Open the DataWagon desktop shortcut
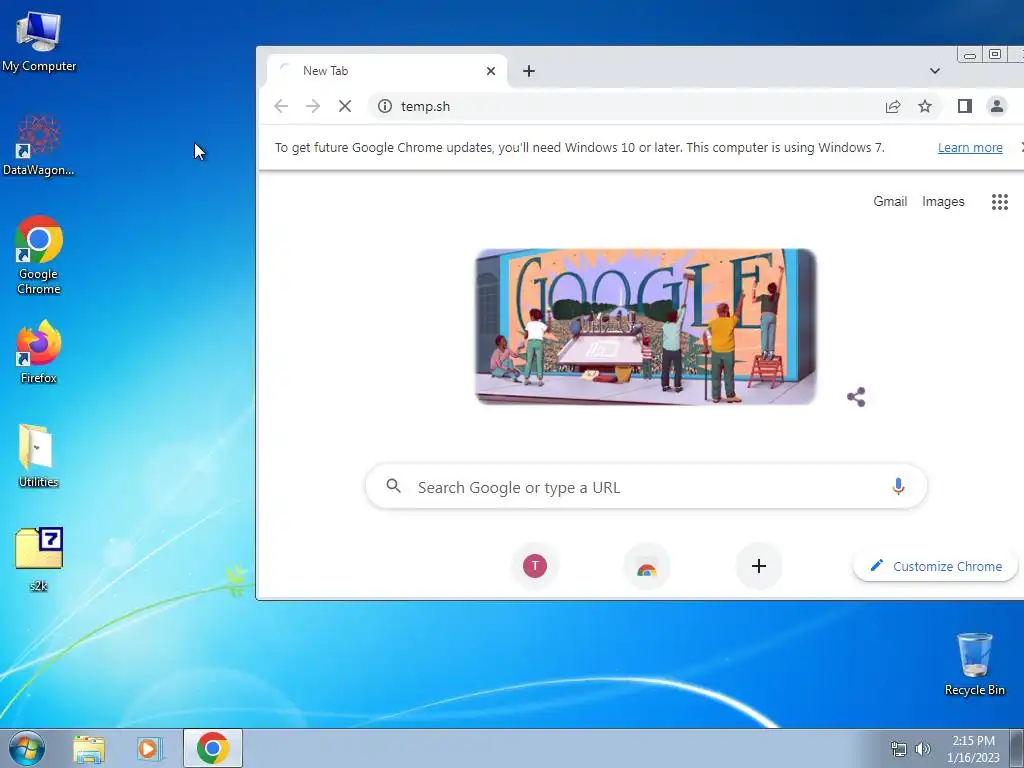This screenshot has height=768, width=1024. [39, 145]
